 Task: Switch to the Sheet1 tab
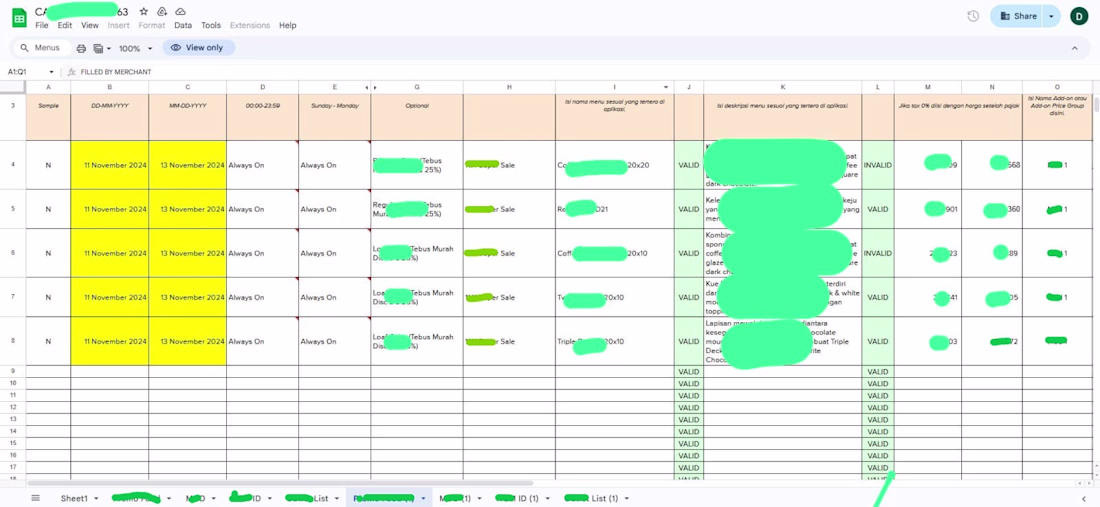click(x=74, y=498)
